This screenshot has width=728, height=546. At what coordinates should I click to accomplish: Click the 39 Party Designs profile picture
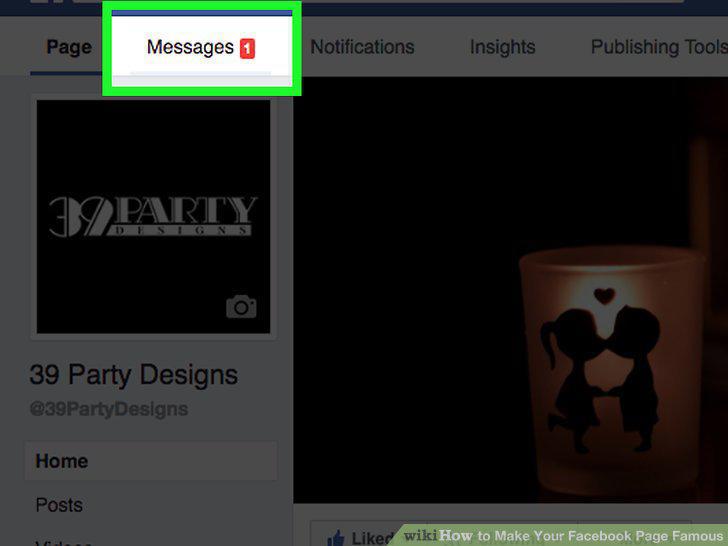click(x=153, y=216)
